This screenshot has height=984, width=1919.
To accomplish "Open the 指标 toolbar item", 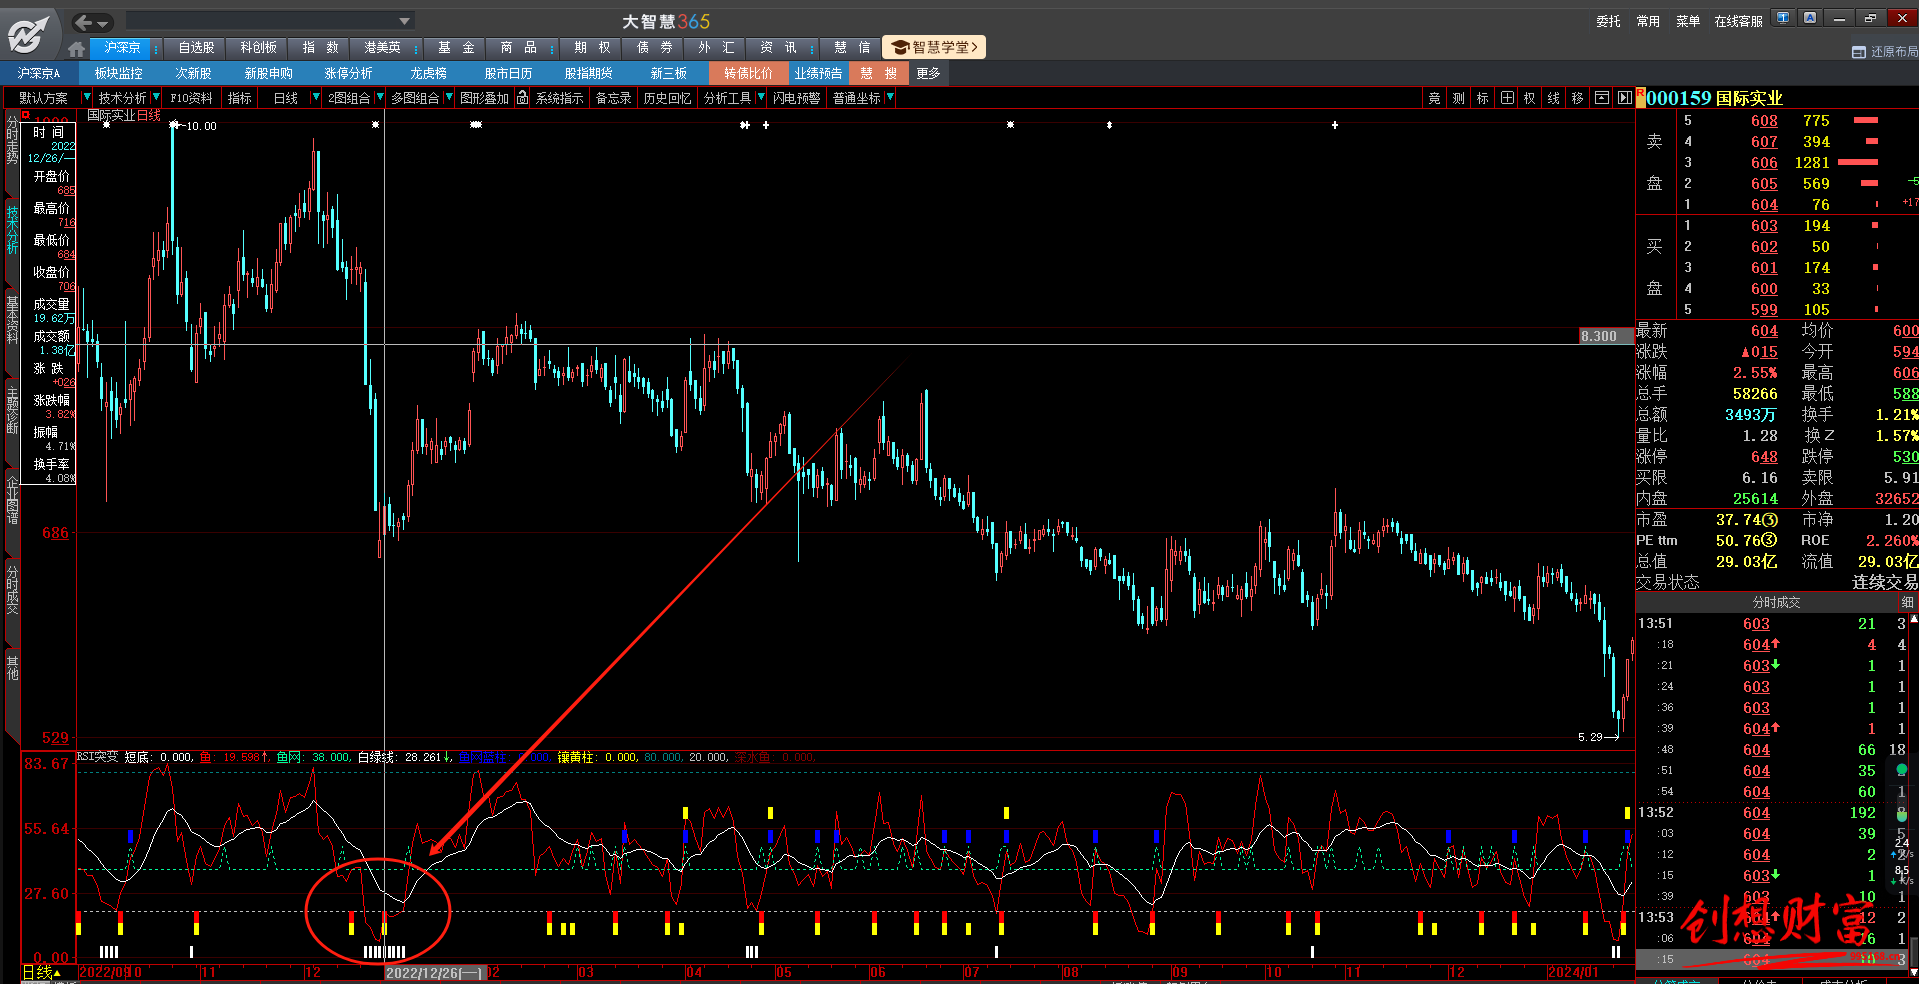I will 239,98.
